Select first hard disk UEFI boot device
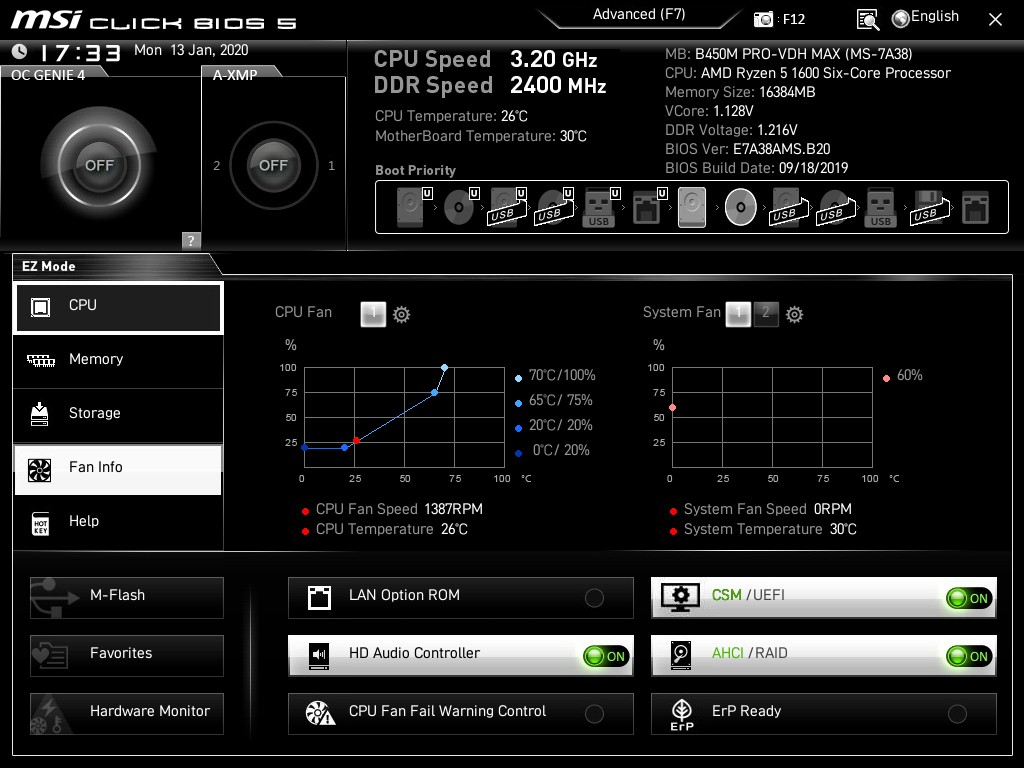 tap(414, 207)
